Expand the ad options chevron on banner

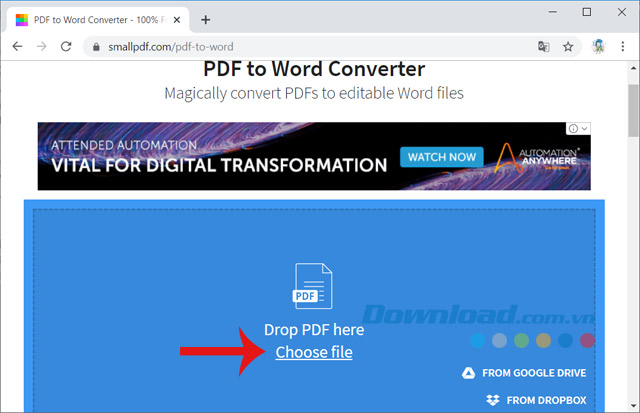click(585, 129)
